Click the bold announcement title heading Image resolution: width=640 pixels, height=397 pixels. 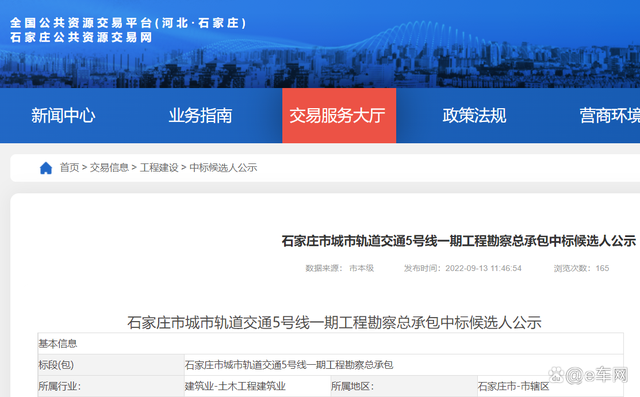(x=458, y=241)
